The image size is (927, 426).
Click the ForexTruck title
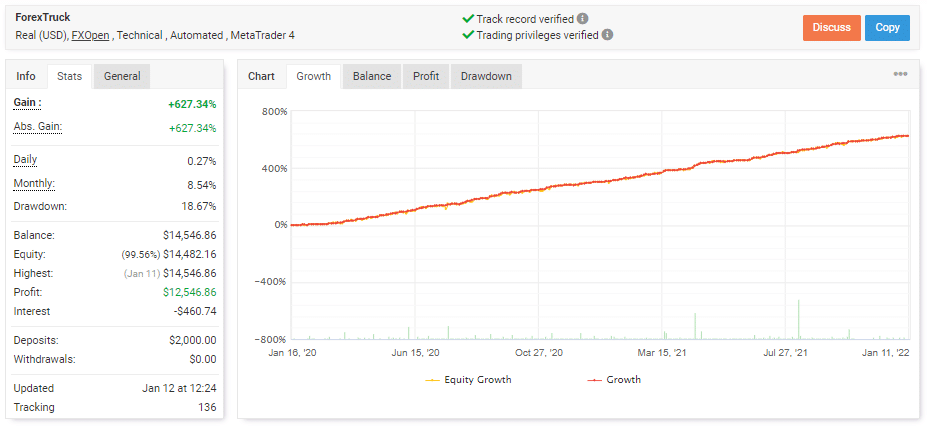coord(43,18)
